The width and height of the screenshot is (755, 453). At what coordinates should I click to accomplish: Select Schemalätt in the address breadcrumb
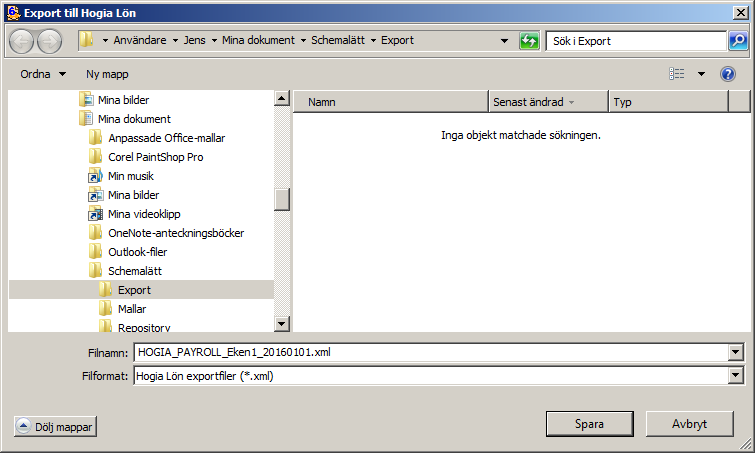tap(338, 40)
